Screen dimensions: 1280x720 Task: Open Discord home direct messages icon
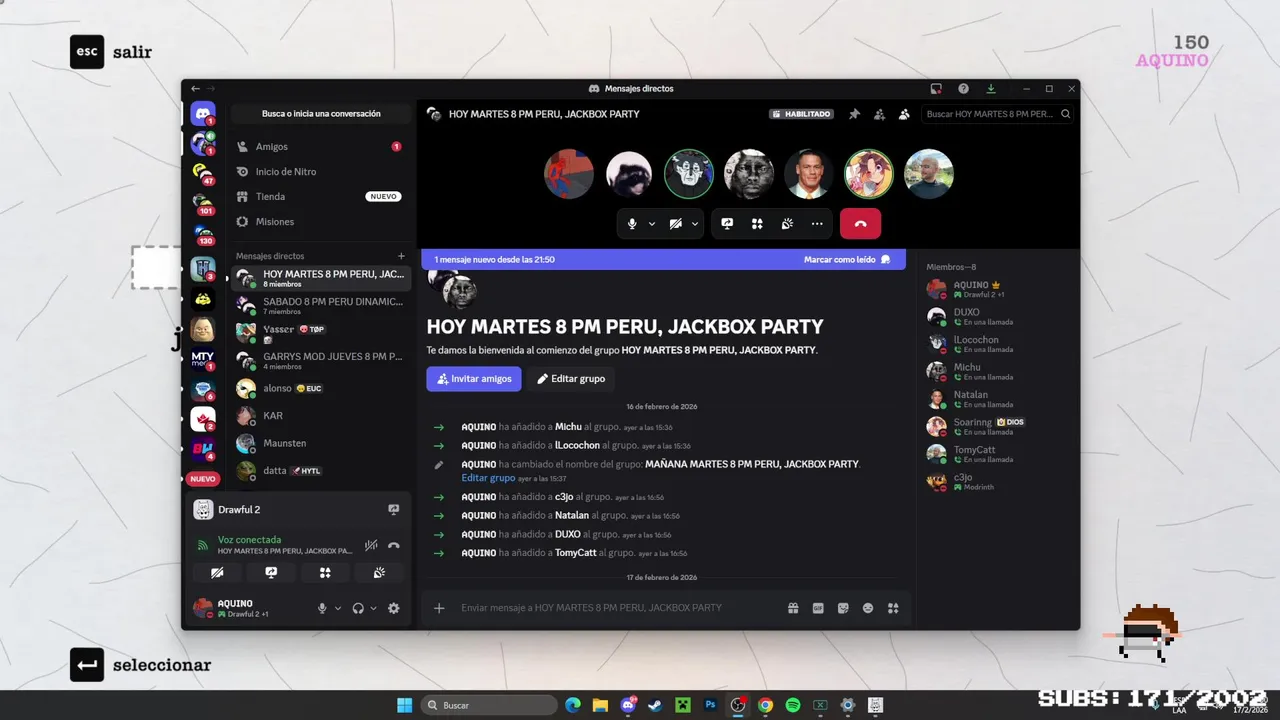[203, 113]
